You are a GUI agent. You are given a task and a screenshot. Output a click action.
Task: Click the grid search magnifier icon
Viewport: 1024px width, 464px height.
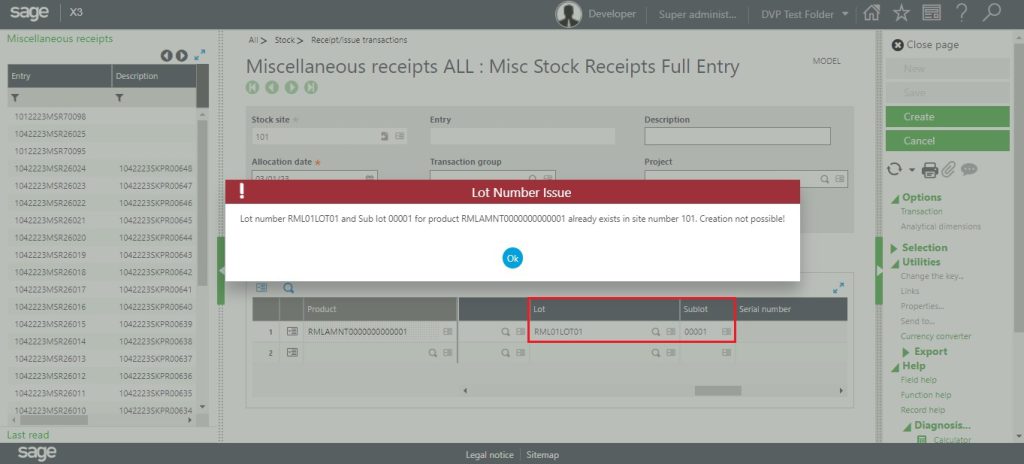click(288, 288)
